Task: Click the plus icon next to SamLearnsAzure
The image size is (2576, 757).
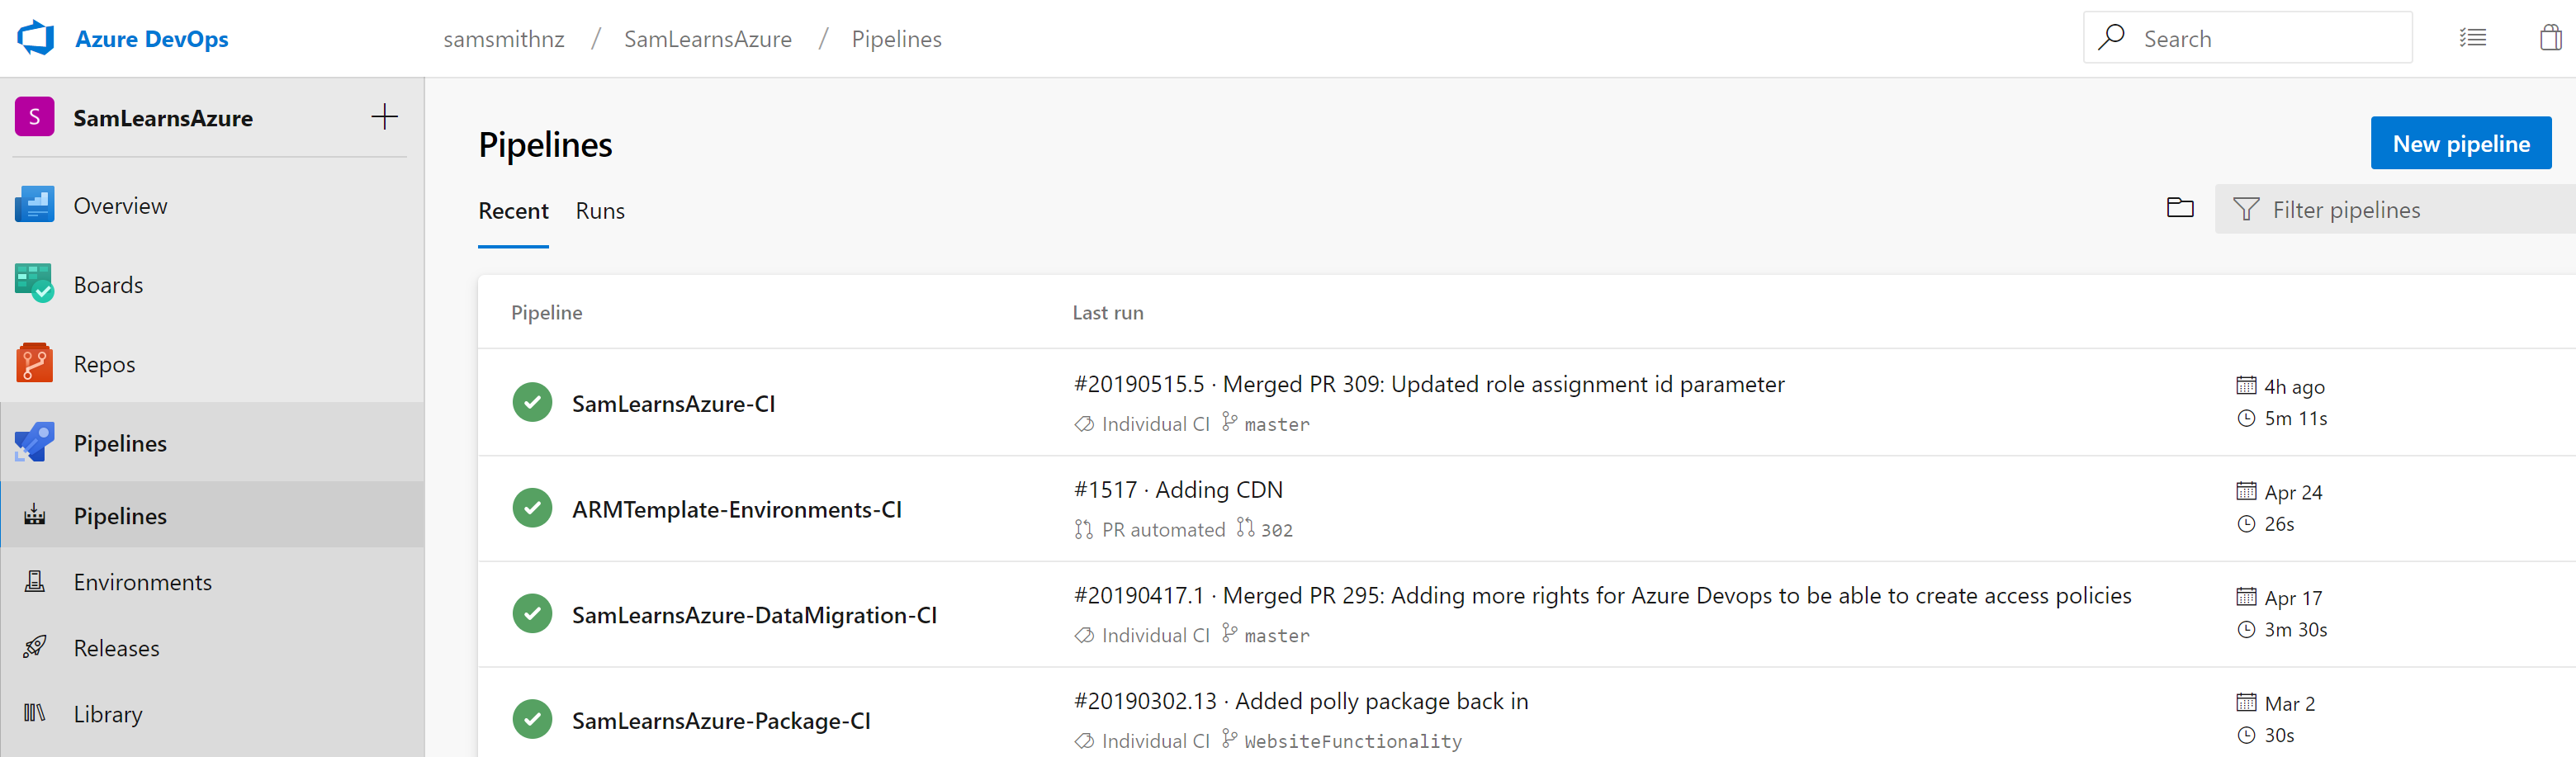Action: (x=384, y=117)
